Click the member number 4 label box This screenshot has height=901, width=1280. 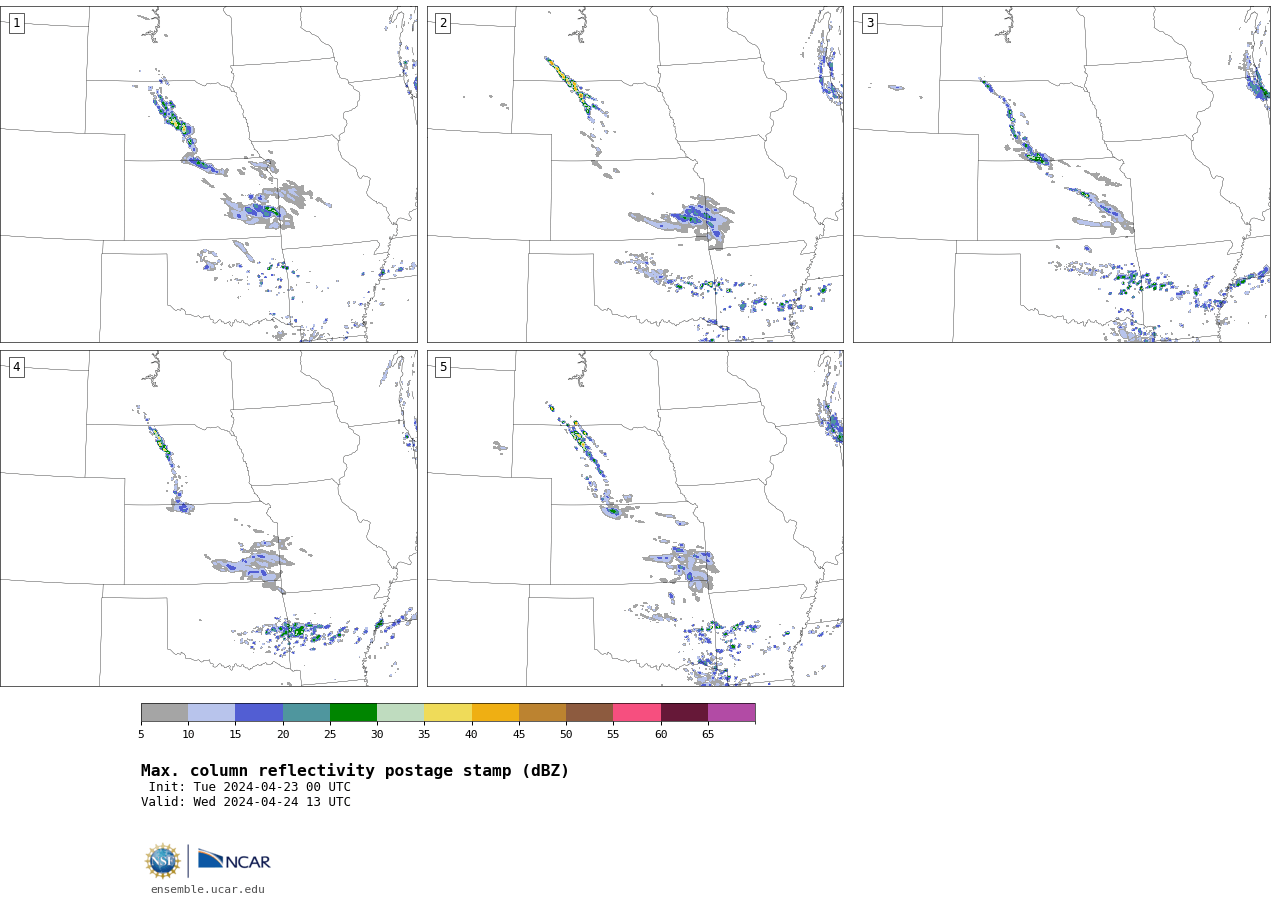(16, 367)
